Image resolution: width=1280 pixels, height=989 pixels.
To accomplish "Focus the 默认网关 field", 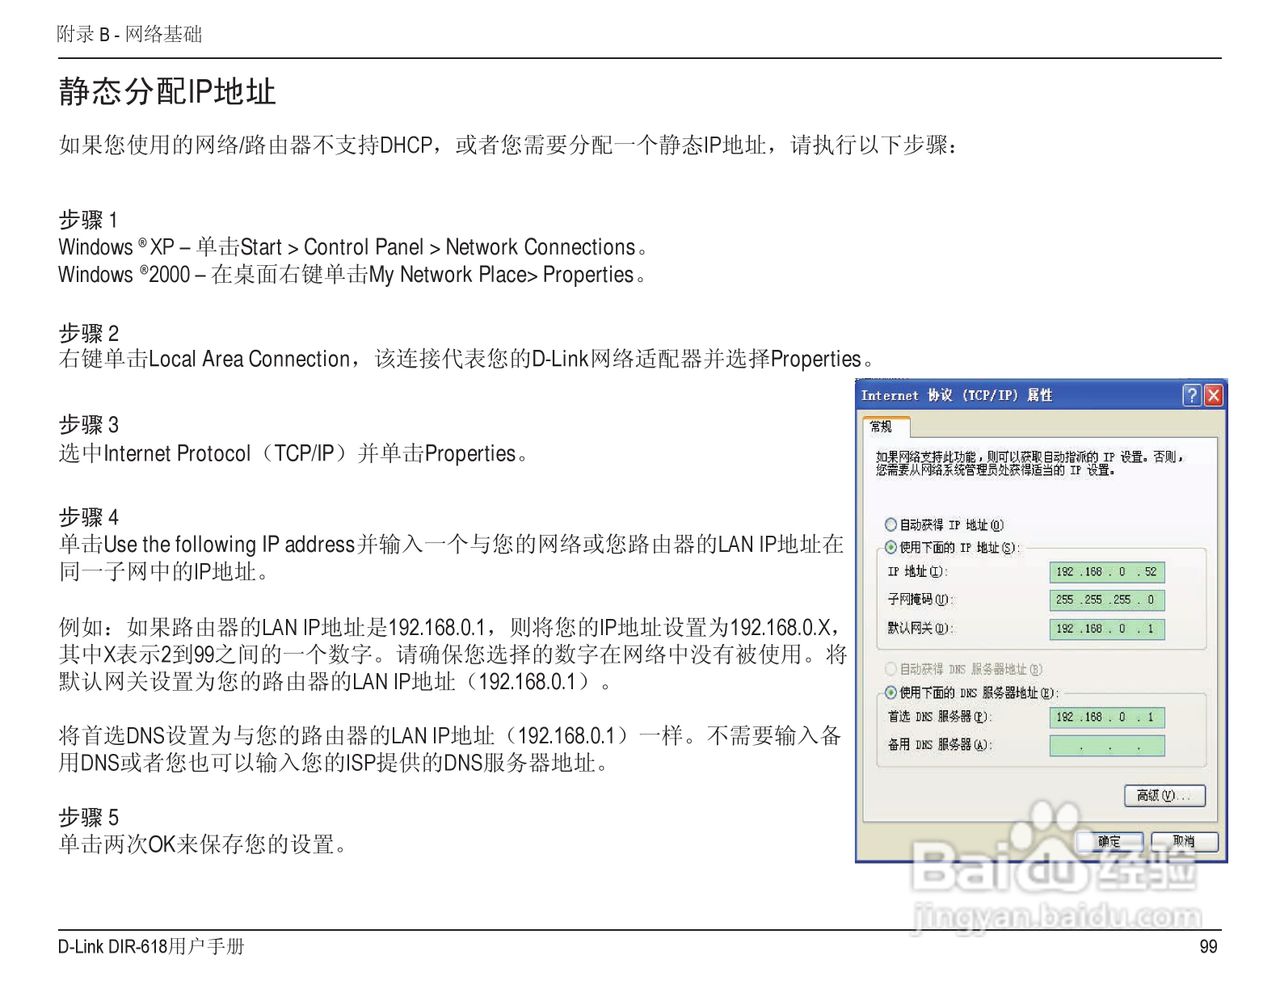I will (1107, 629).
